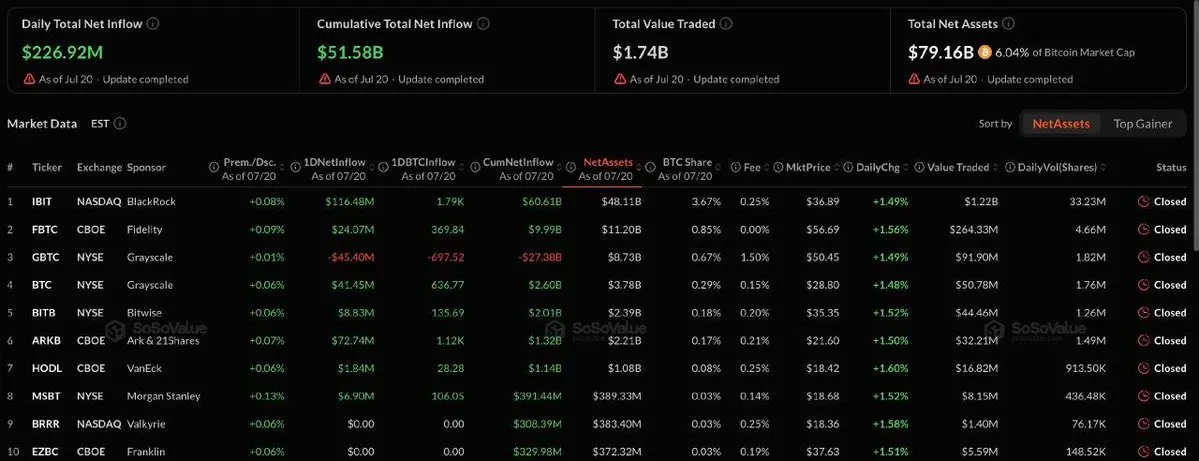Click warning icon under Cumulative Total Net Inflow

324,79
